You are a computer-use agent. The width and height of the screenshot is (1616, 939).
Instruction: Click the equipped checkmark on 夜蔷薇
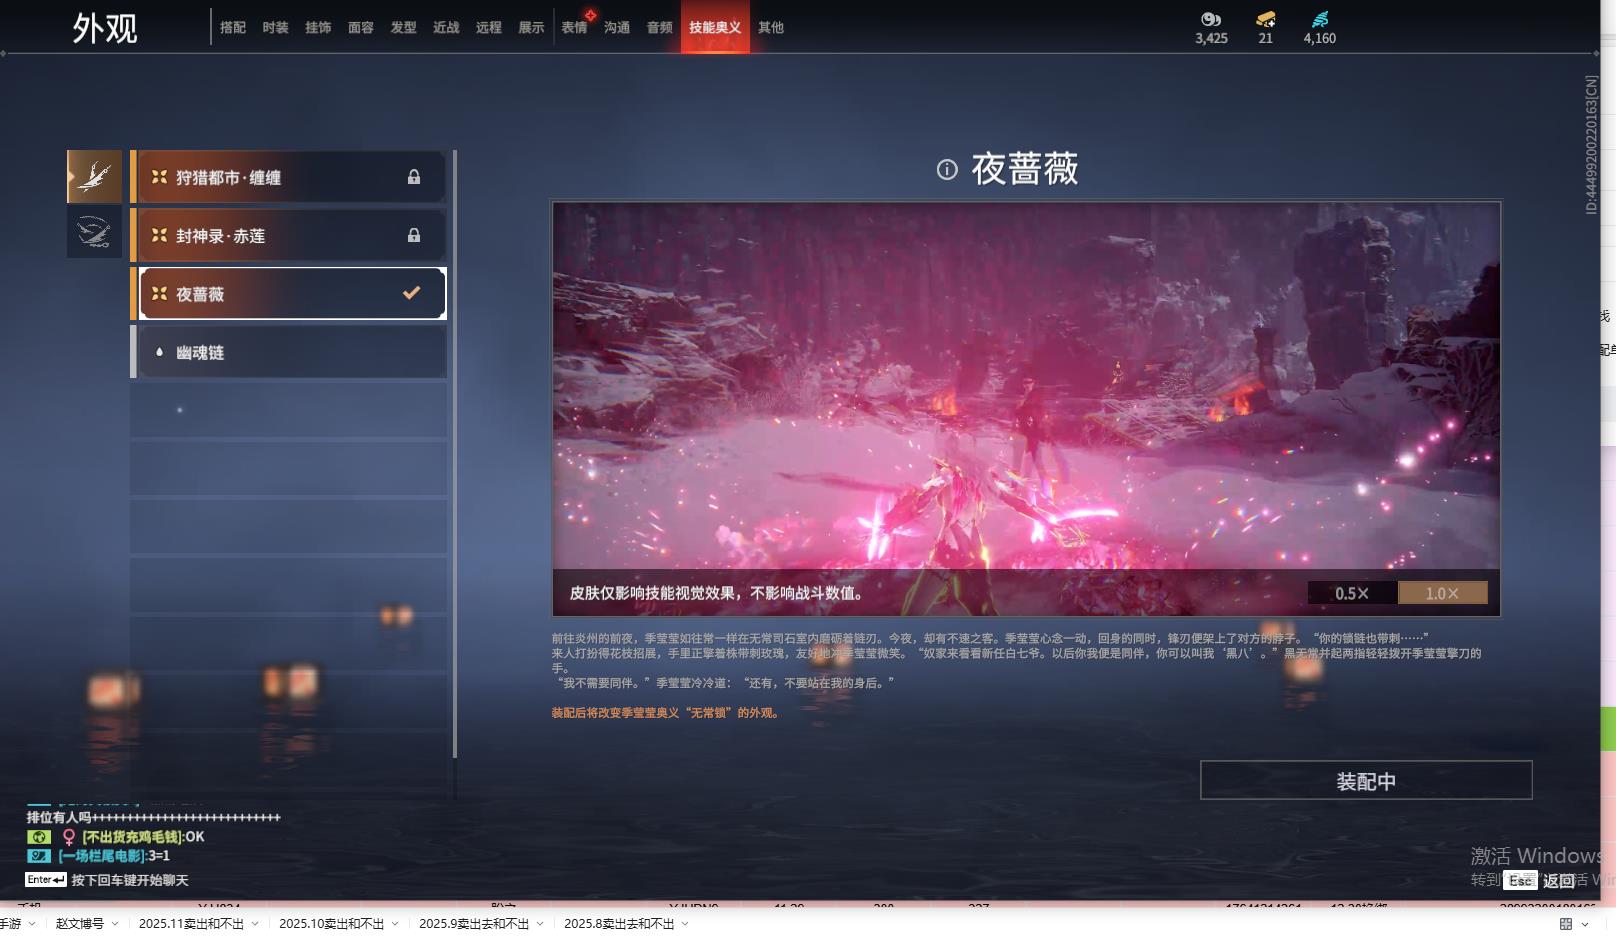[x=411, y=293]
